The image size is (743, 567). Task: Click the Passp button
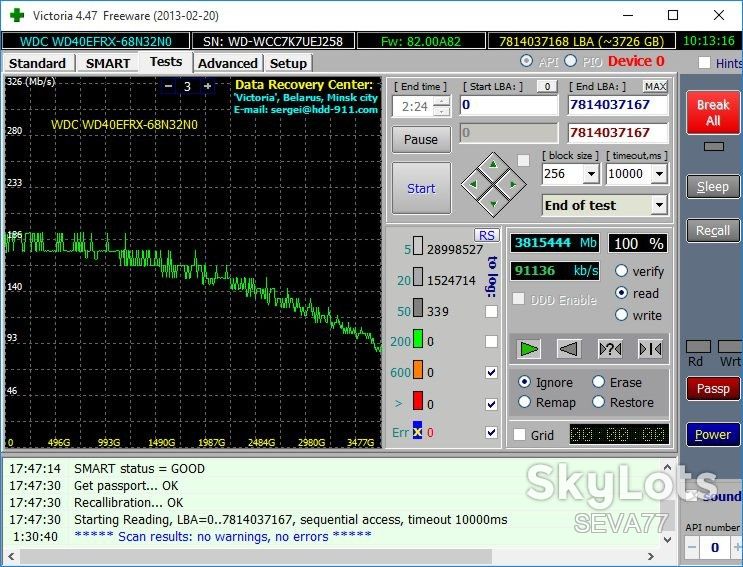tap(713, 388)
